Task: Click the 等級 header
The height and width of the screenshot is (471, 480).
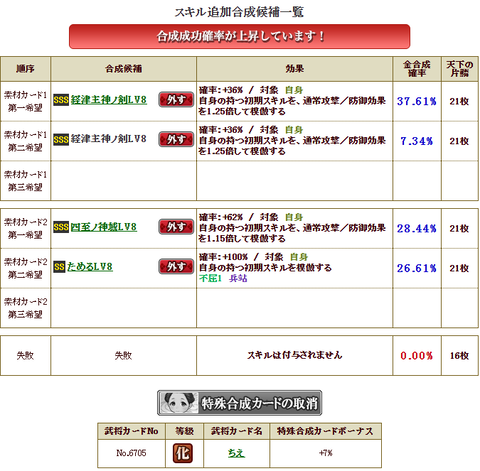Action: (184, 431)
